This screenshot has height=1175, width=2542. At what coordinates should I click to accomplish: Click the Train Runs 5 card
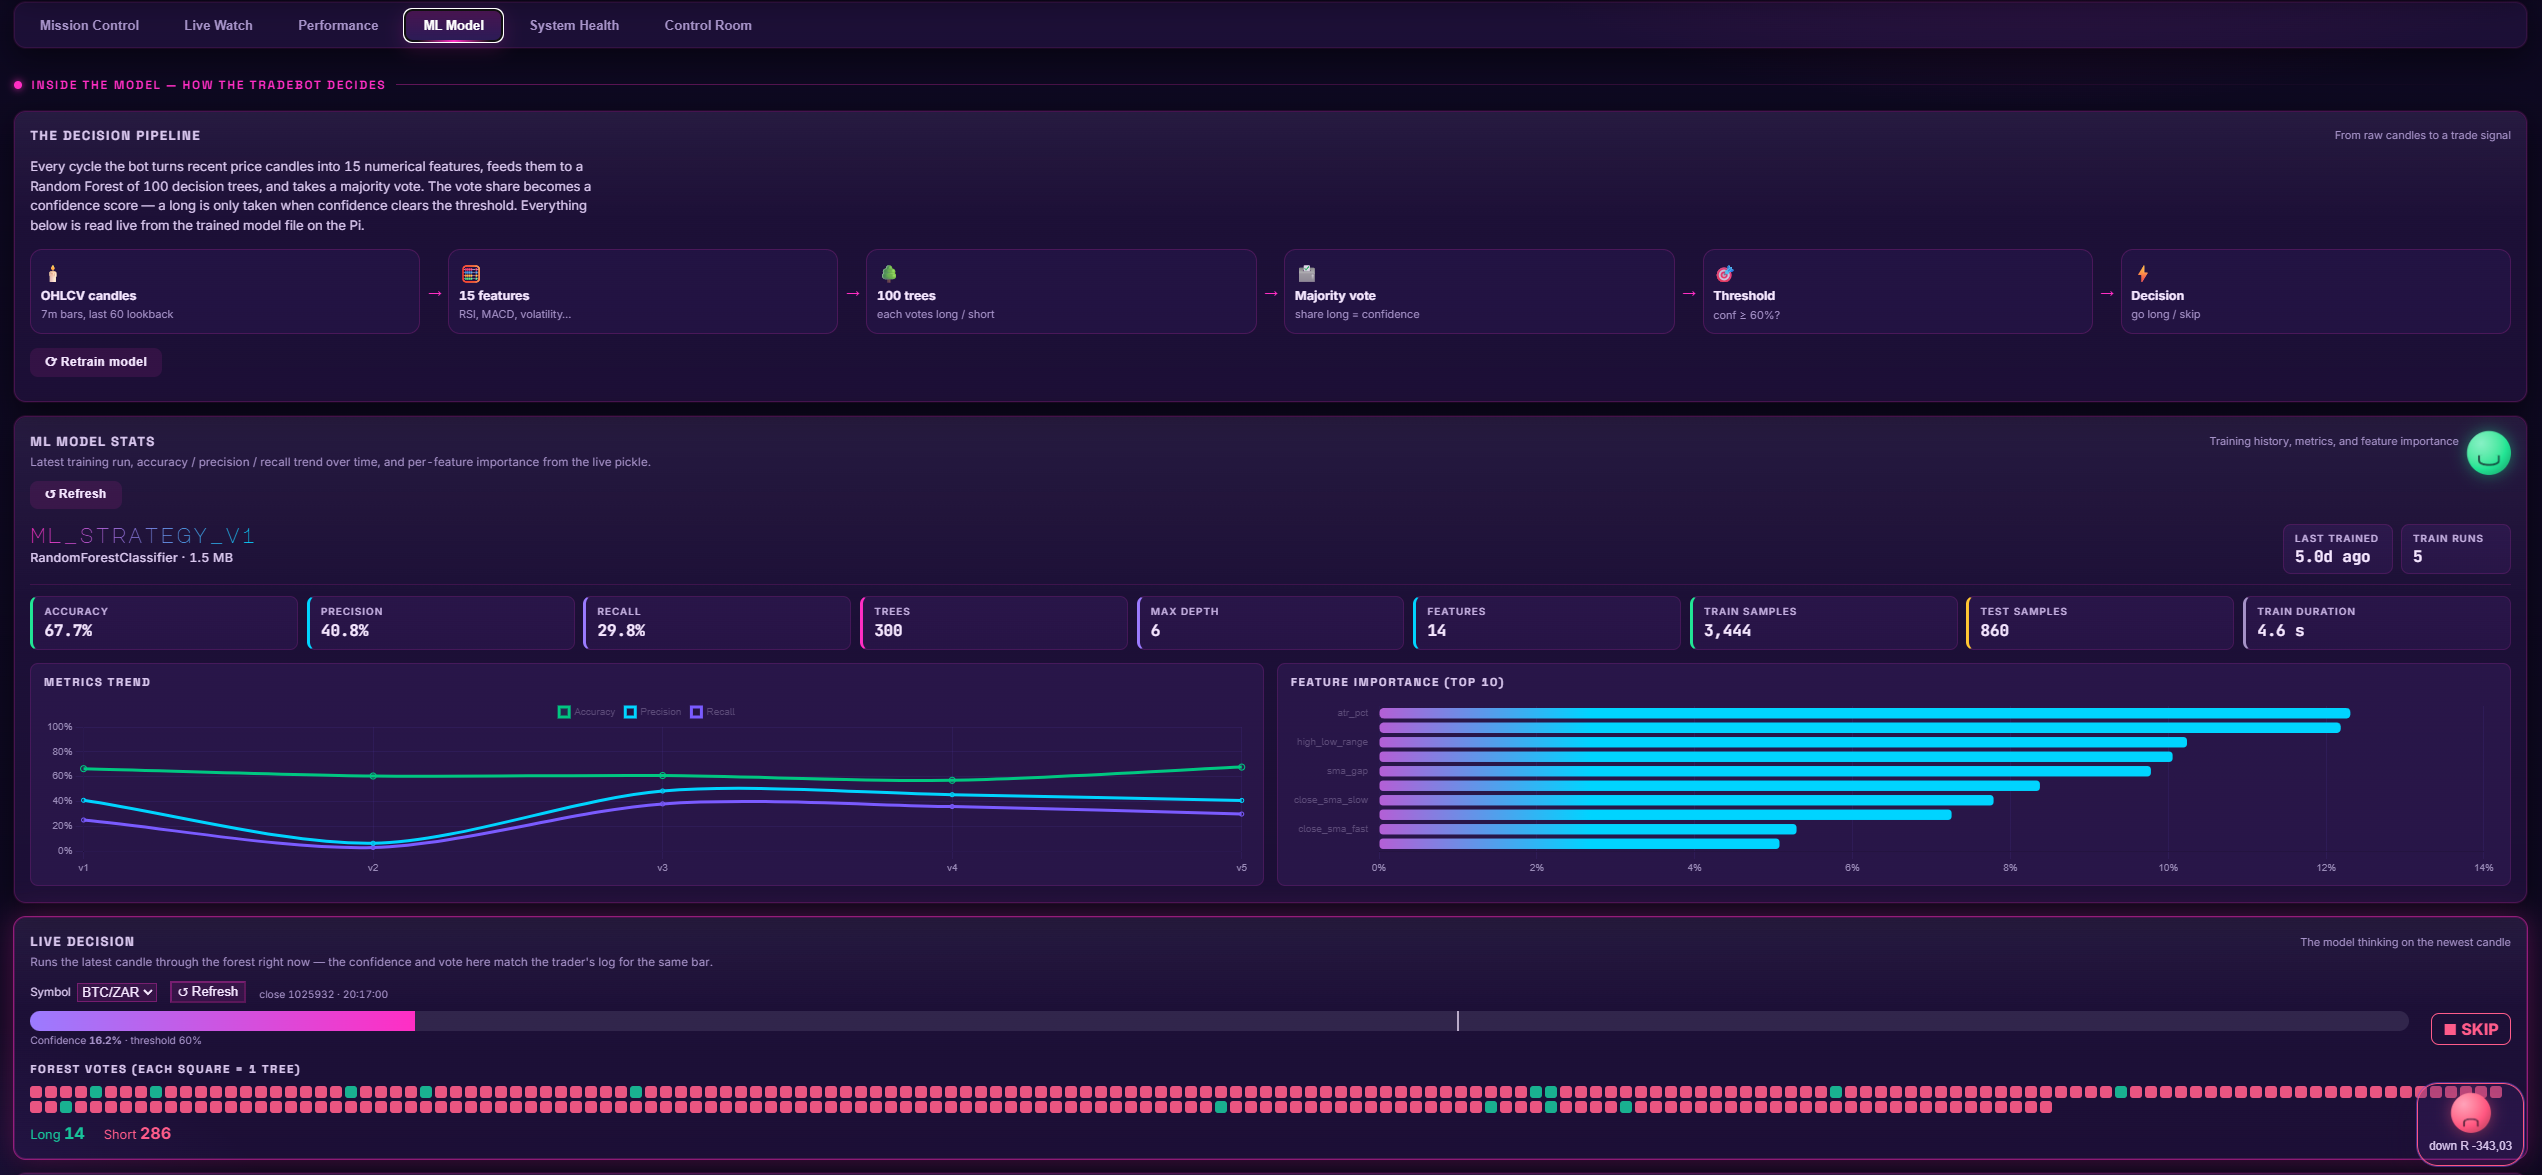click(2455, 548)
